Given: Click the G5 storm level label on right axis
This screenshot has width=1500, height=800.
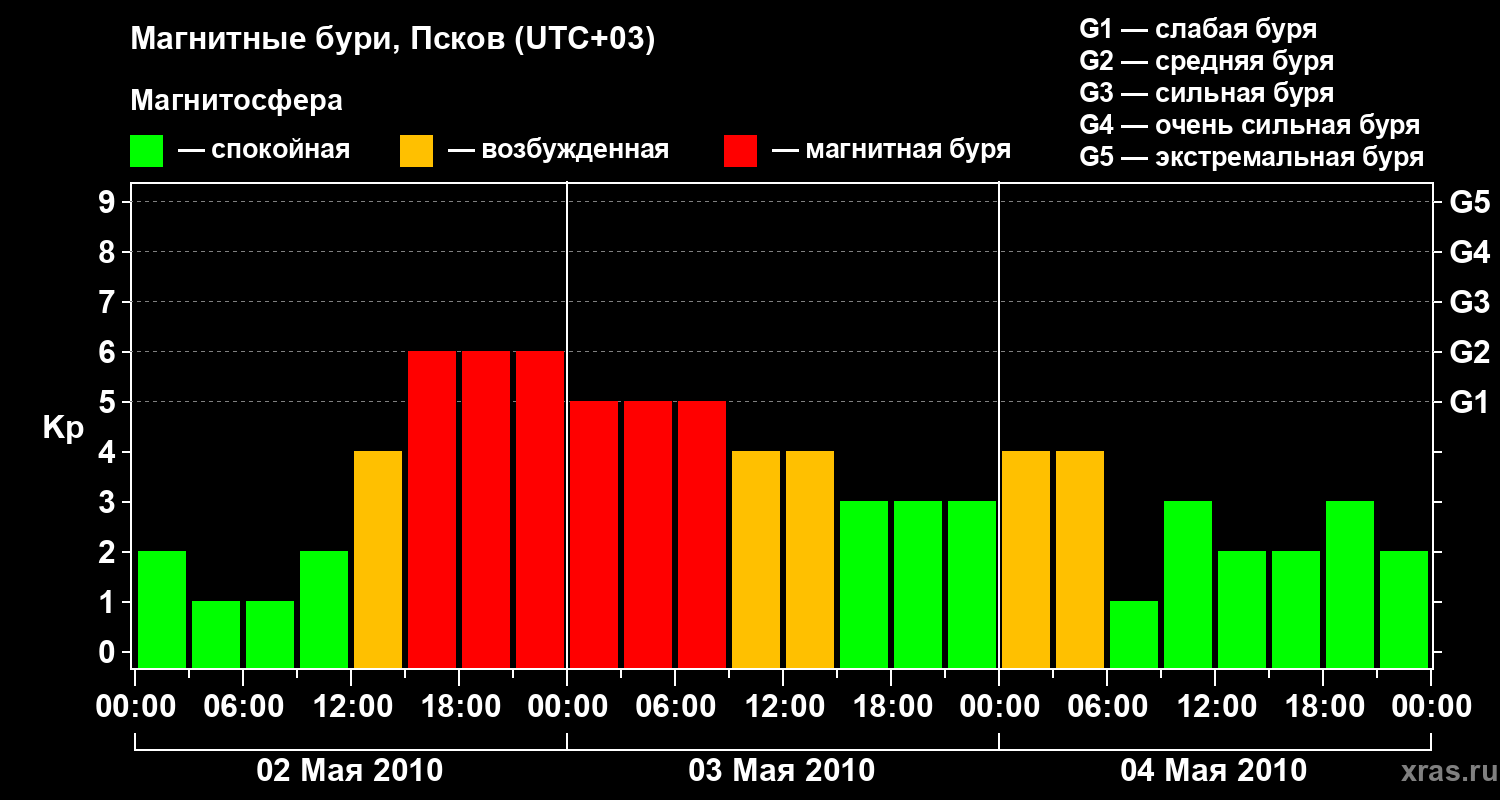Looking at the screenshot, I should tap(1470, 202).
